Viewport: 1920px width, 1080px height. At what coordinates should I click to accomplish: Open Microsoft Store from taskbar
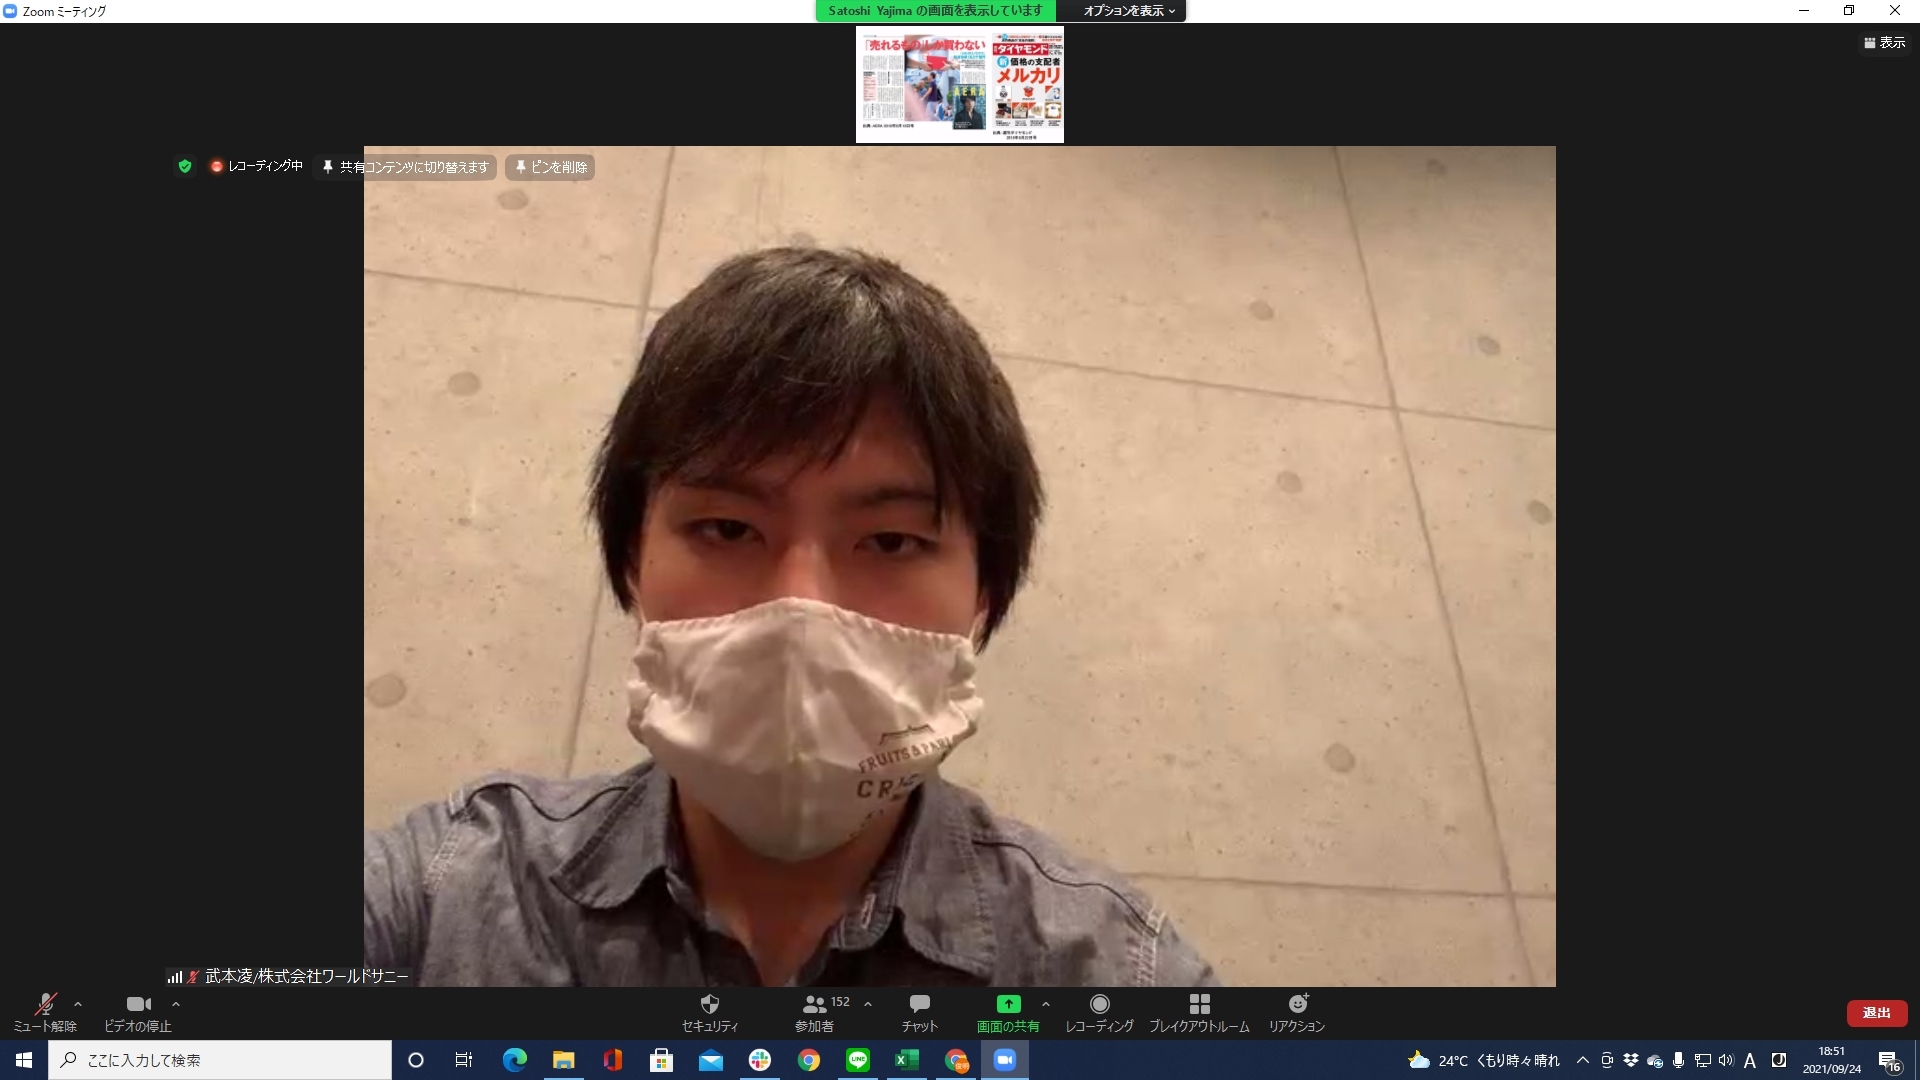pos(661,1060)
